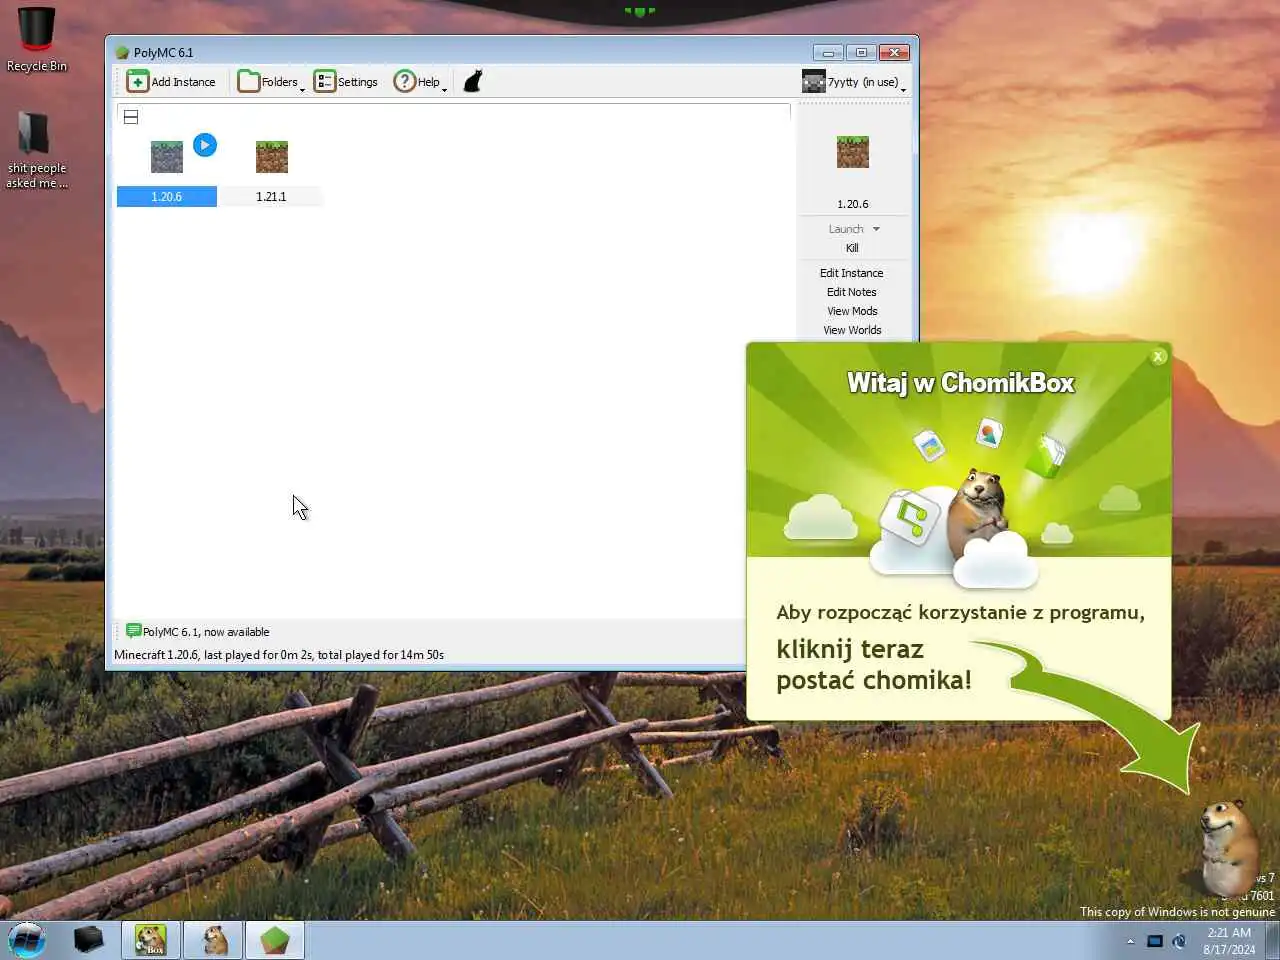Click the PolyMC title bar icon
This screenshot has width=1280, height=960.
coord(122,53)
